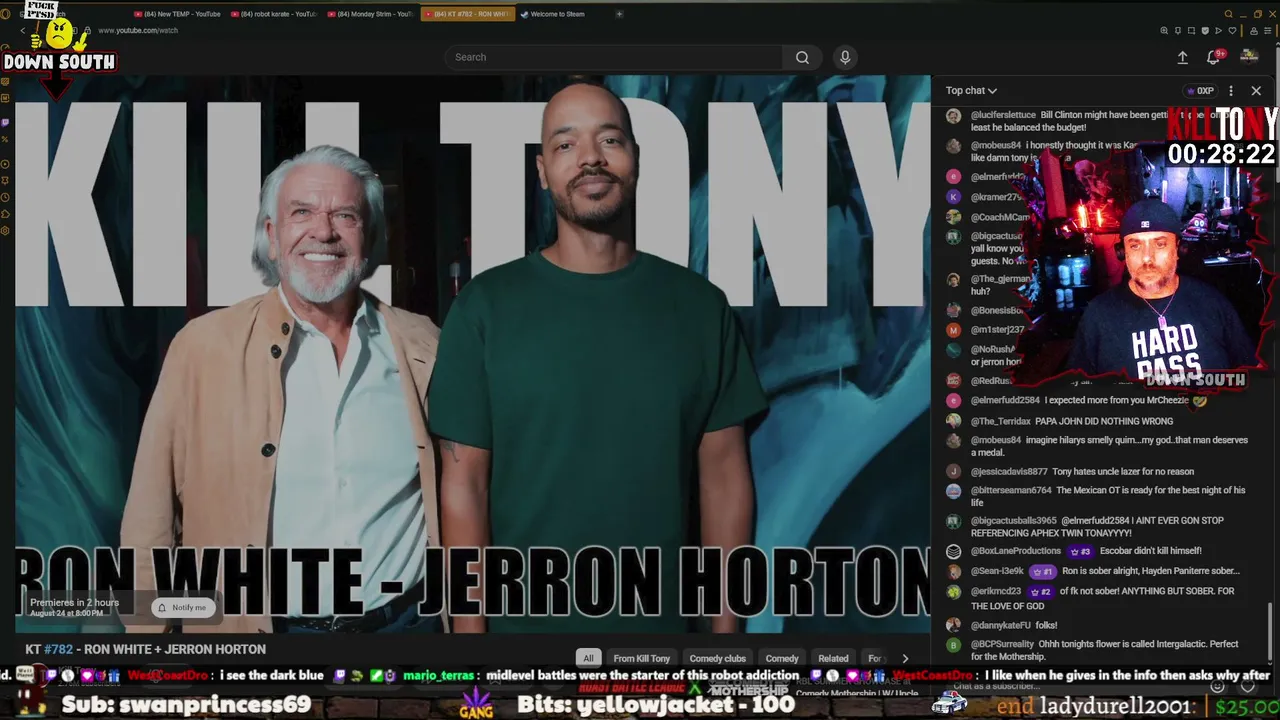Viewport: 1280px width, 720px height.
Task: Select the All filter chip
Action: 588,658
